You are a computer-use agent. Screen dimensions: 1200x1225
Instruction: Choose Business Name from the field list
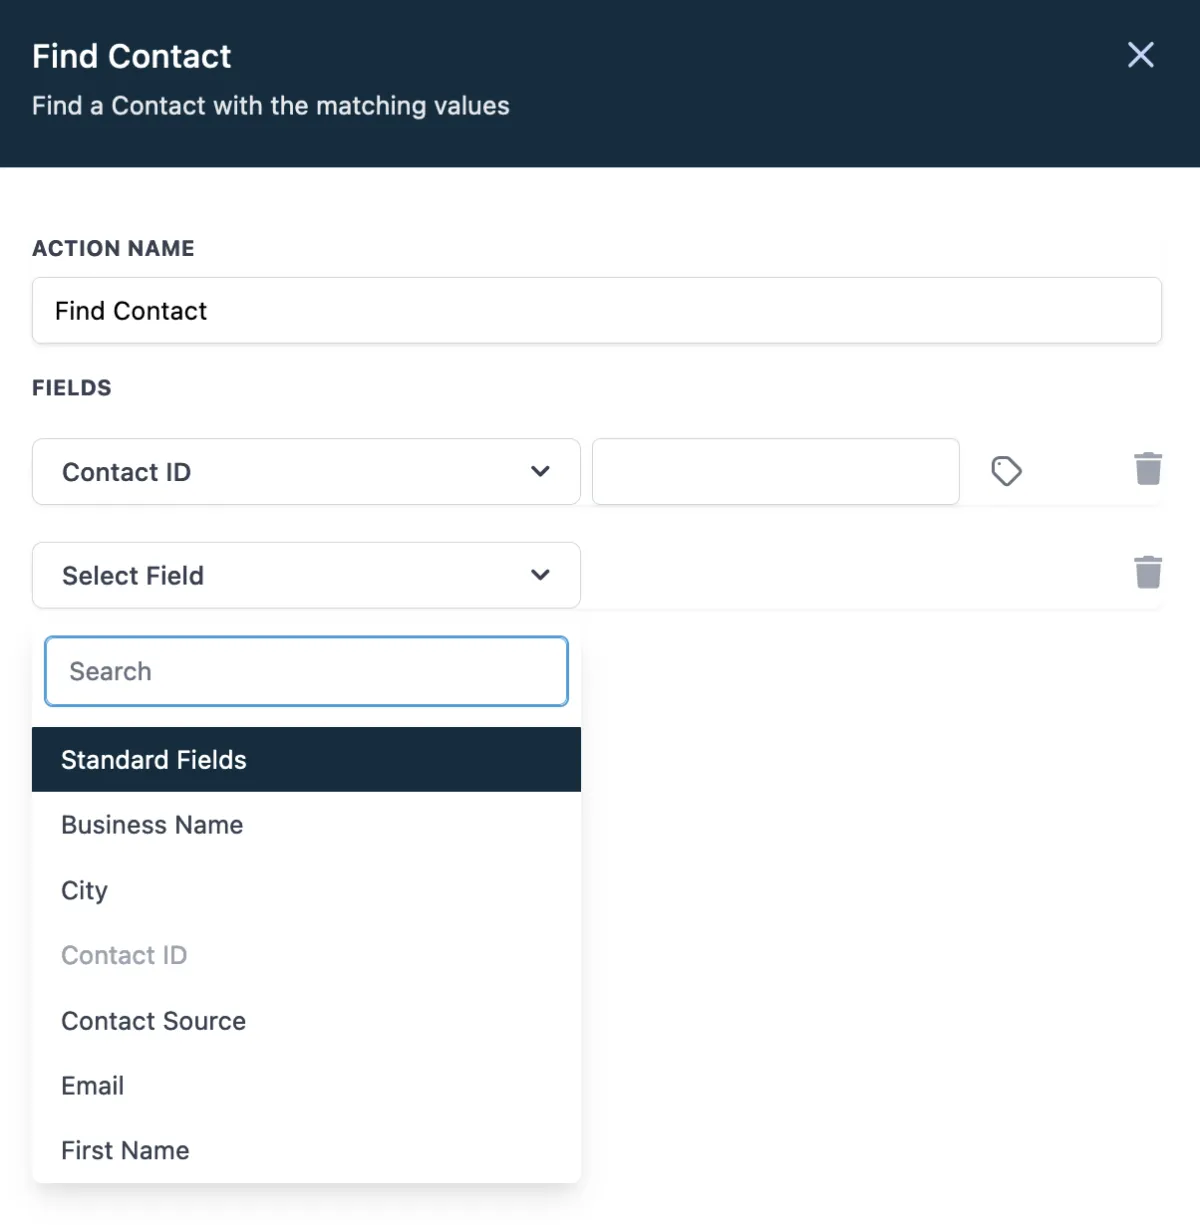(152, 825)
